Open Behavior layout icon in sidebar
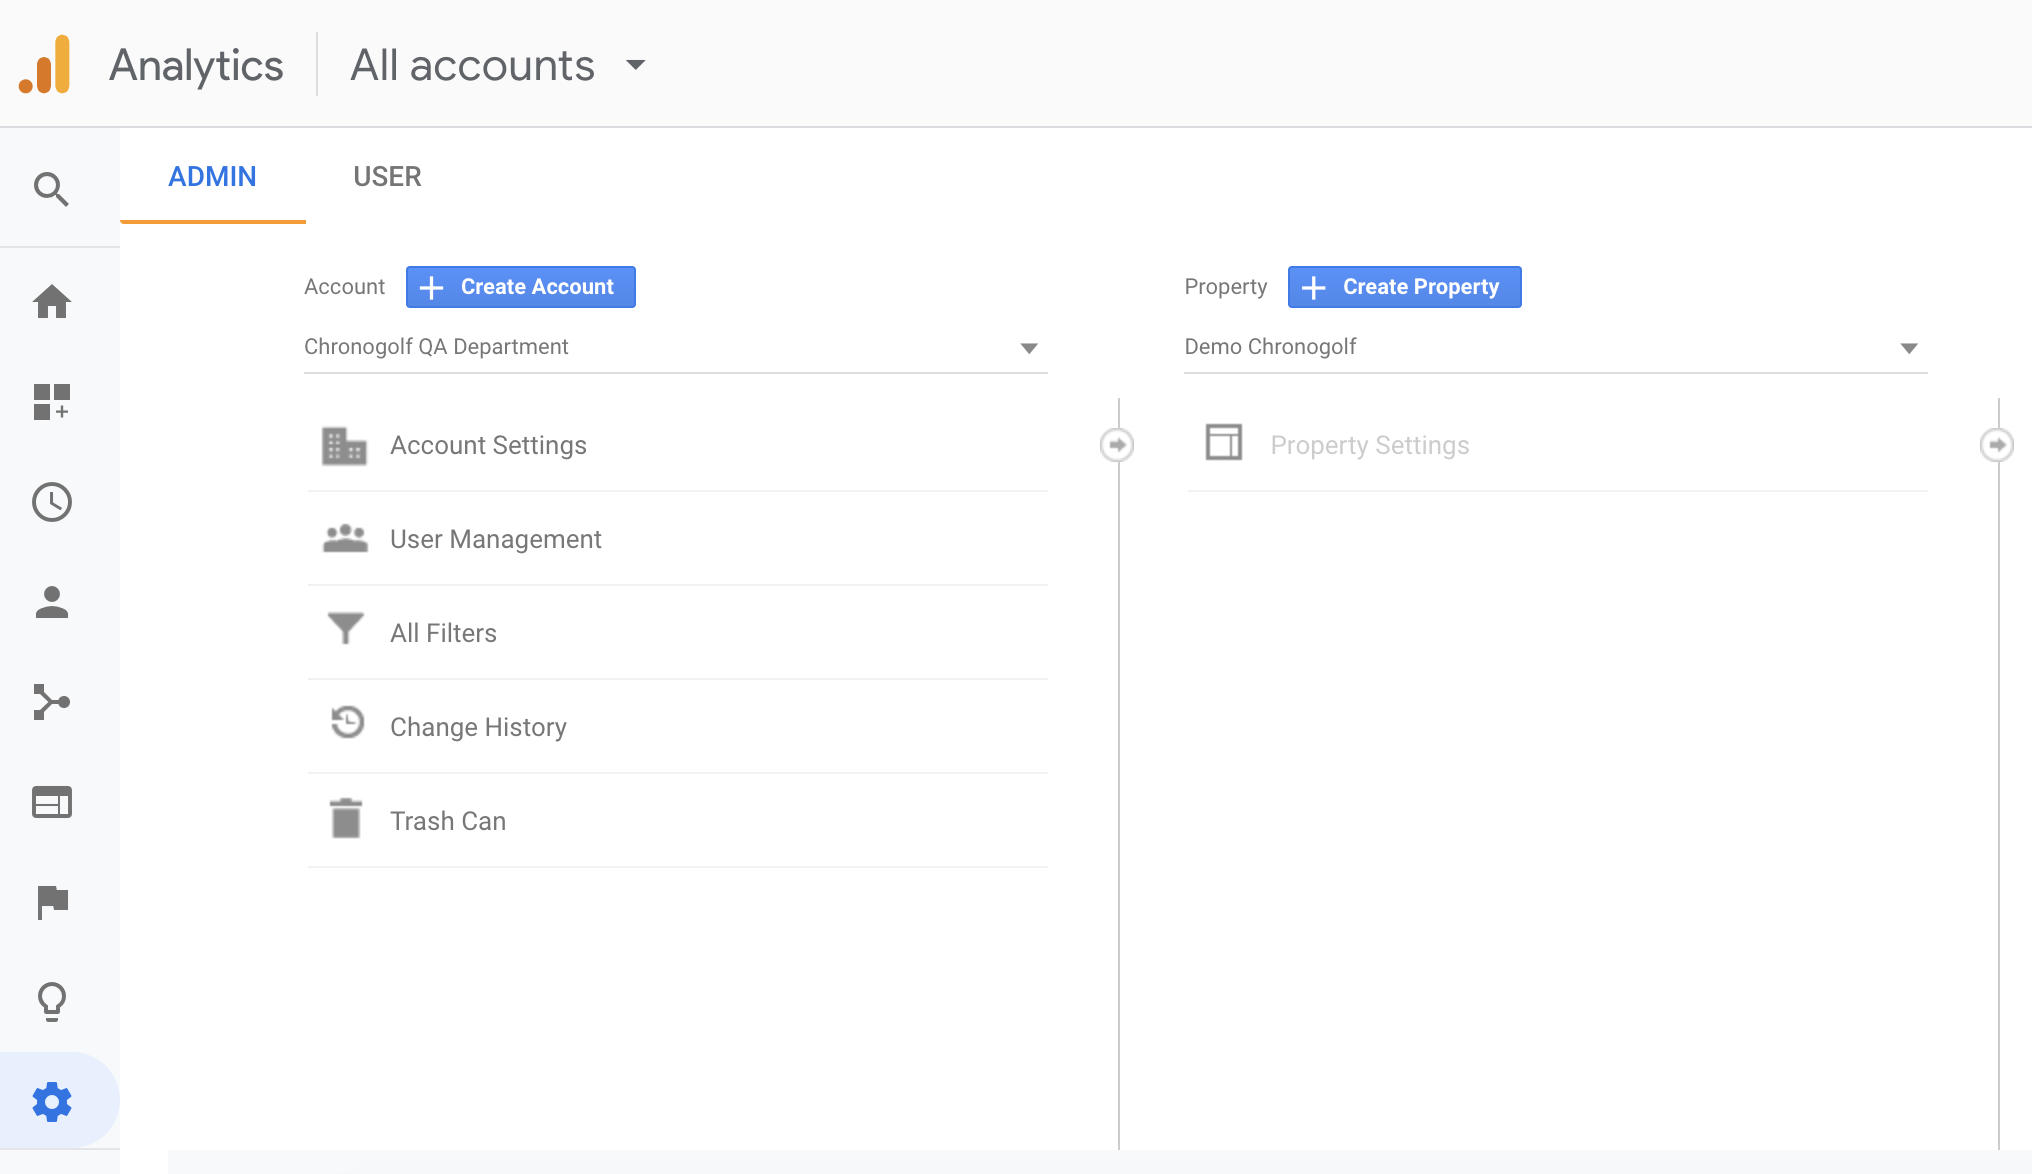 51,802
